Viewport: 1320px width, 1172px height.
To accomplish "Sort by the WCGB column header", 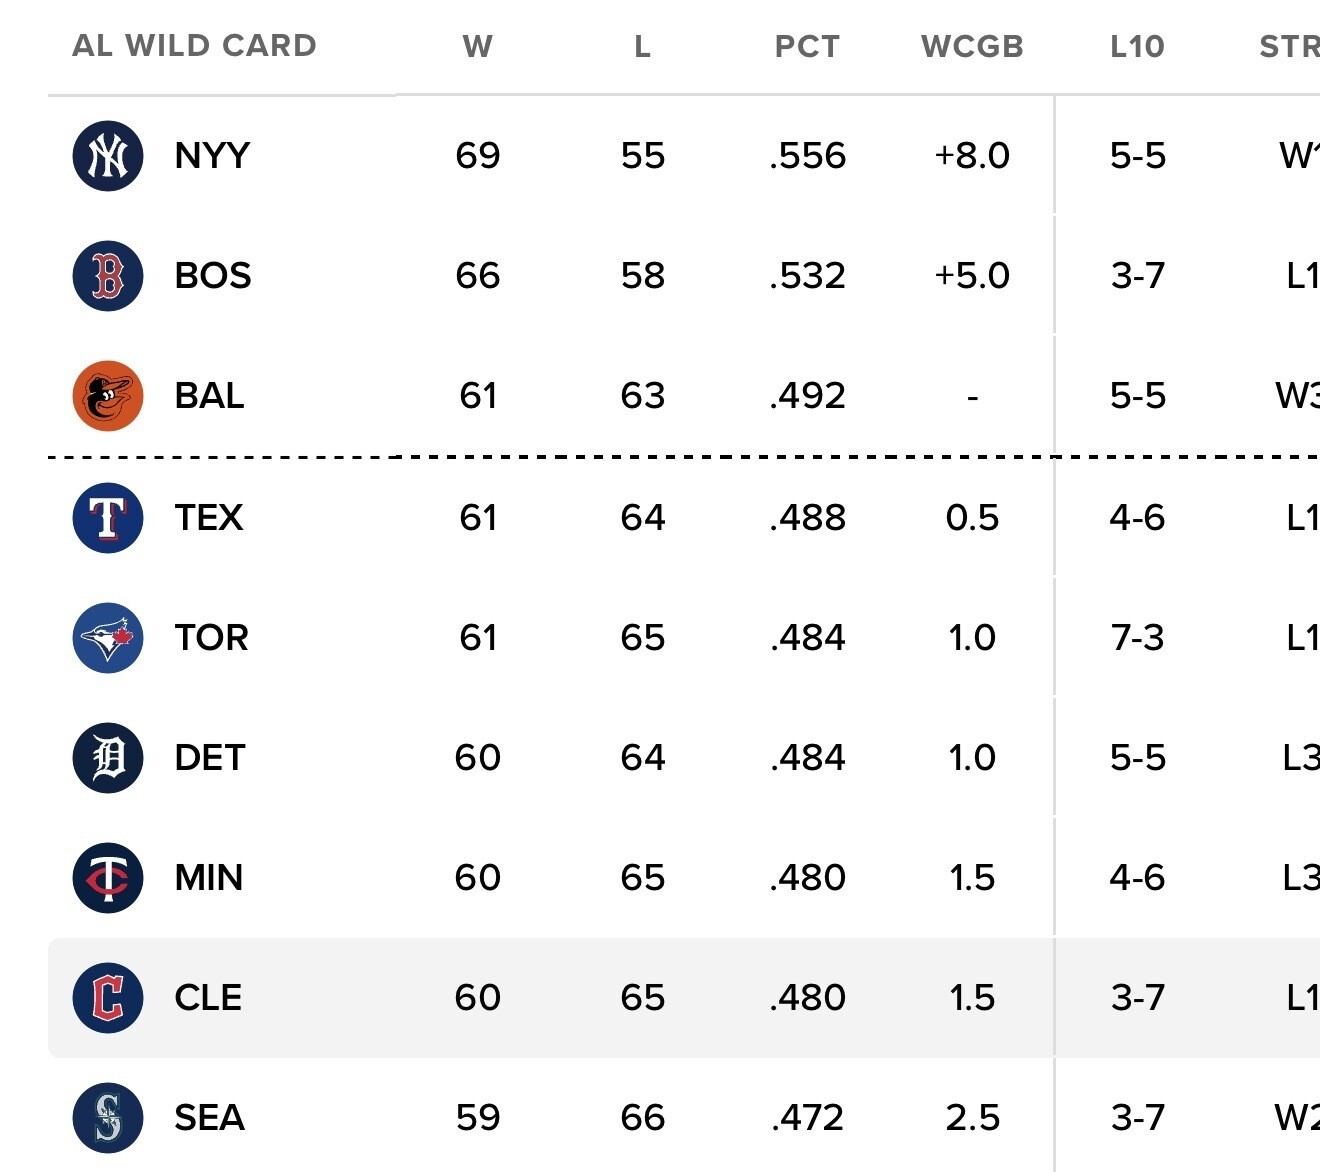I will tap(972, 46).
